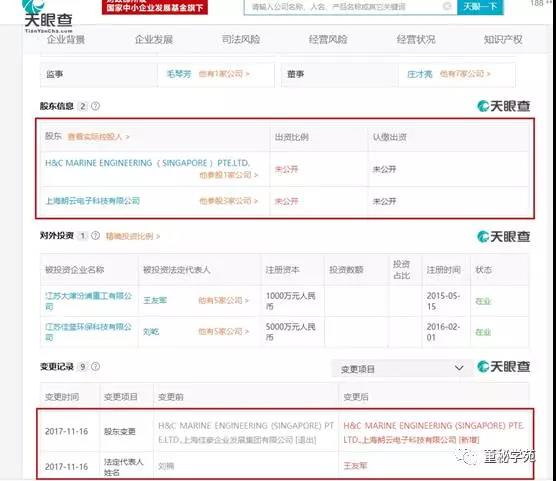Viewport: 556px width, 481px height.
Task: Open the 企业背景 tab
Action: (66, 39)
